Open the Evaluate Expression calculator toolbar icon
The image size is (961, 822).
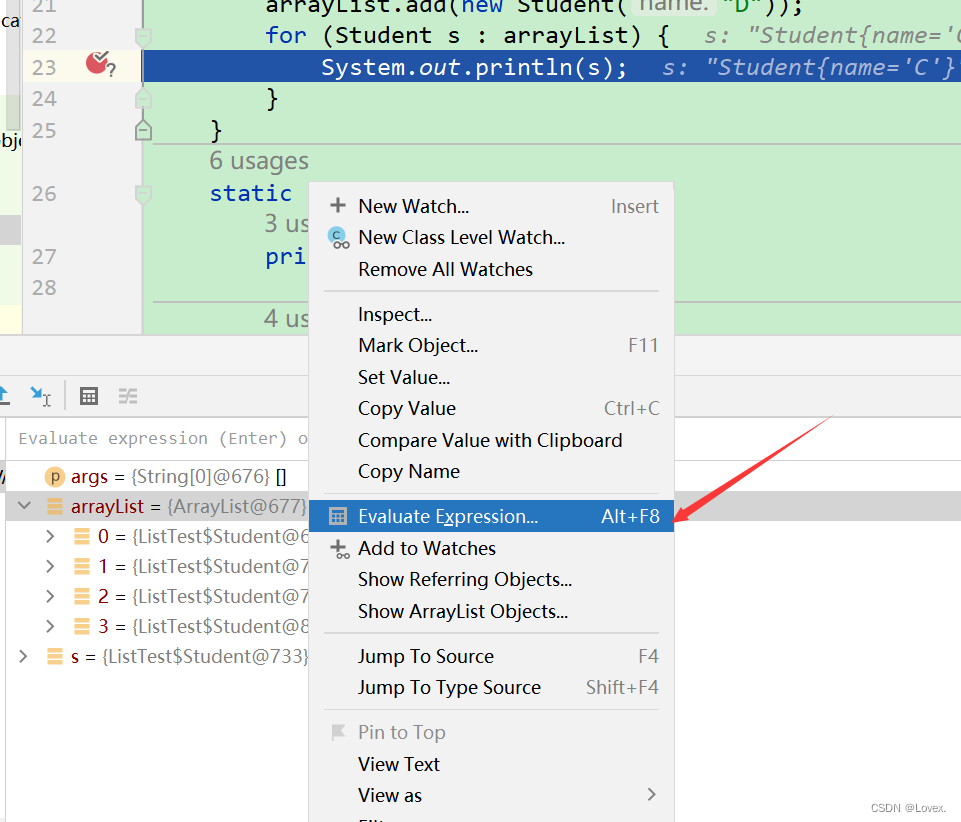pos(89,396)
